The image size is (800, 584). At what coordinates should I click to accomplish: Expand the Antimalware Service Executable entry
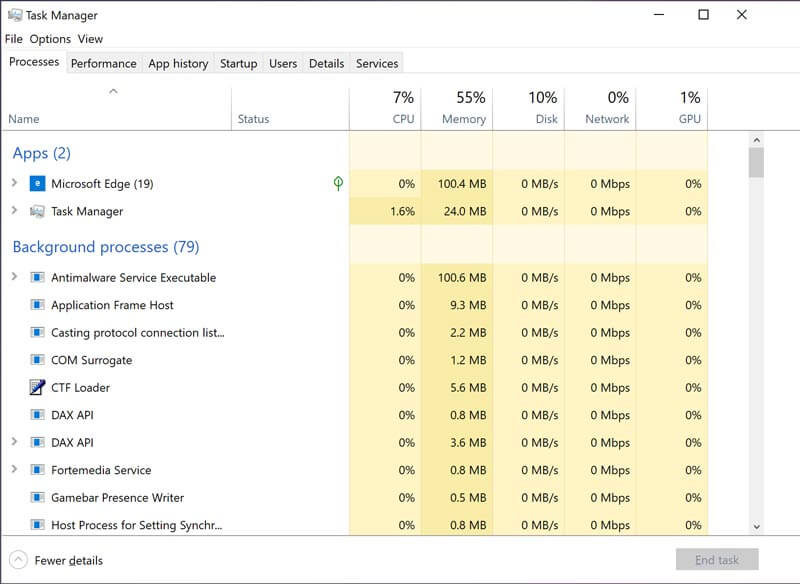pyautogui.click(x=14, y=276)
